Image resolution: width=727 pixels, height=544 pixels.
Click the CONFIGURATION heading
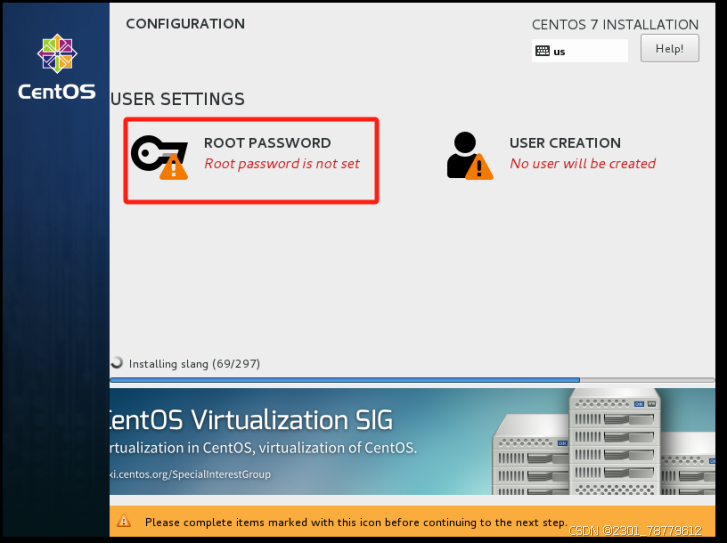pos(185,24)
